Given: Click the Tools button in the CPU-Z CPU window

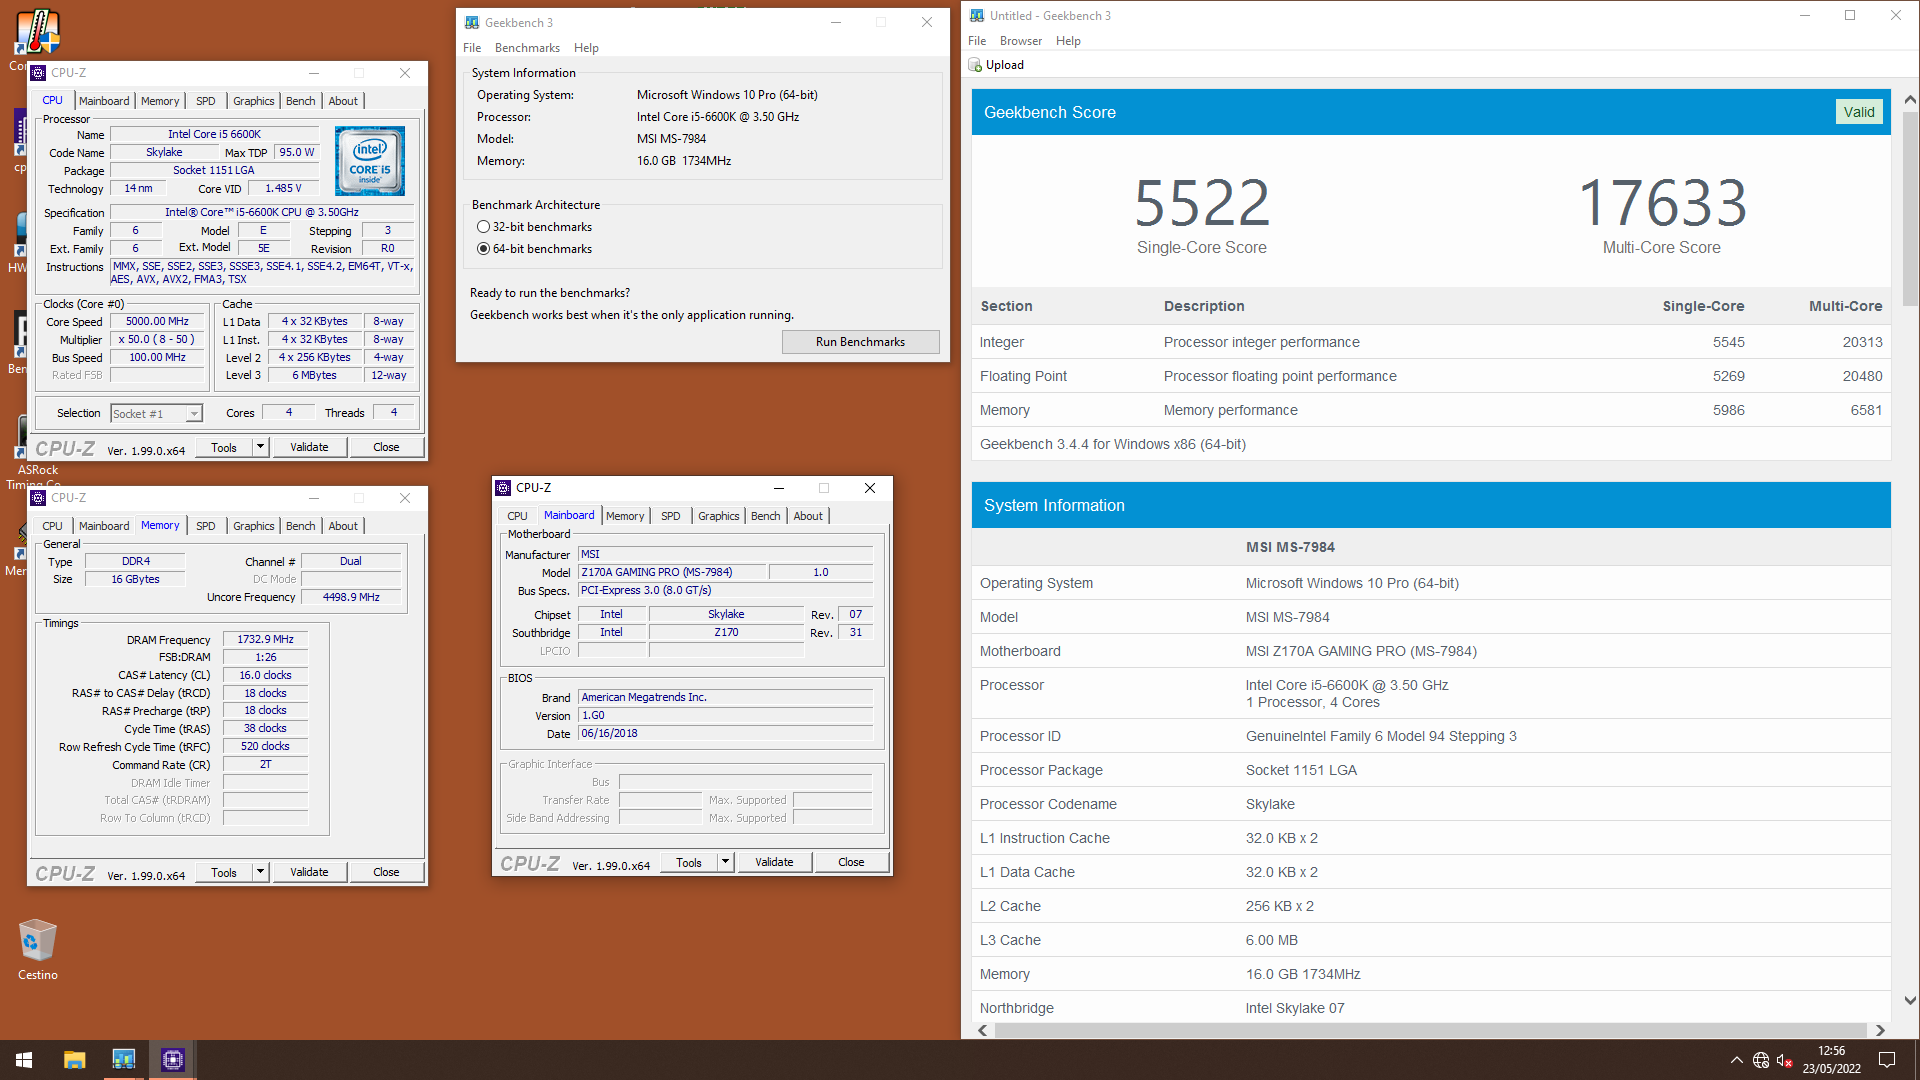Looking at the screenshot, I should point(224,447).
